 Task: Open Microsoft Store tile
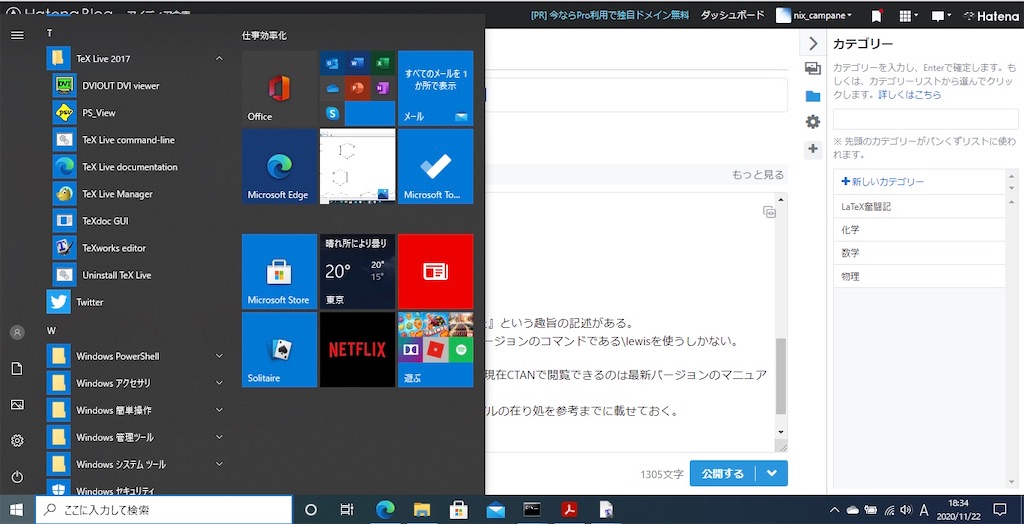coord(280,272)
